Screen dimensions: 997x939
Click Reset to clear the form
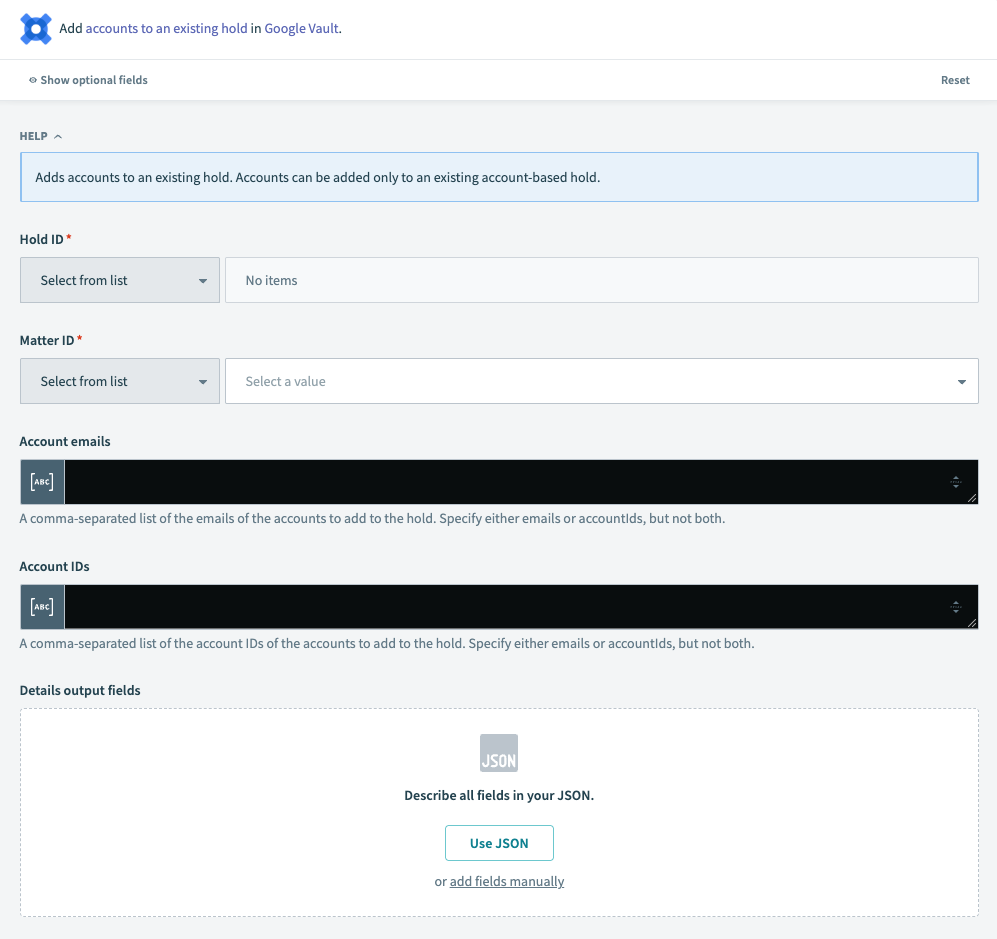coord(955,80)
